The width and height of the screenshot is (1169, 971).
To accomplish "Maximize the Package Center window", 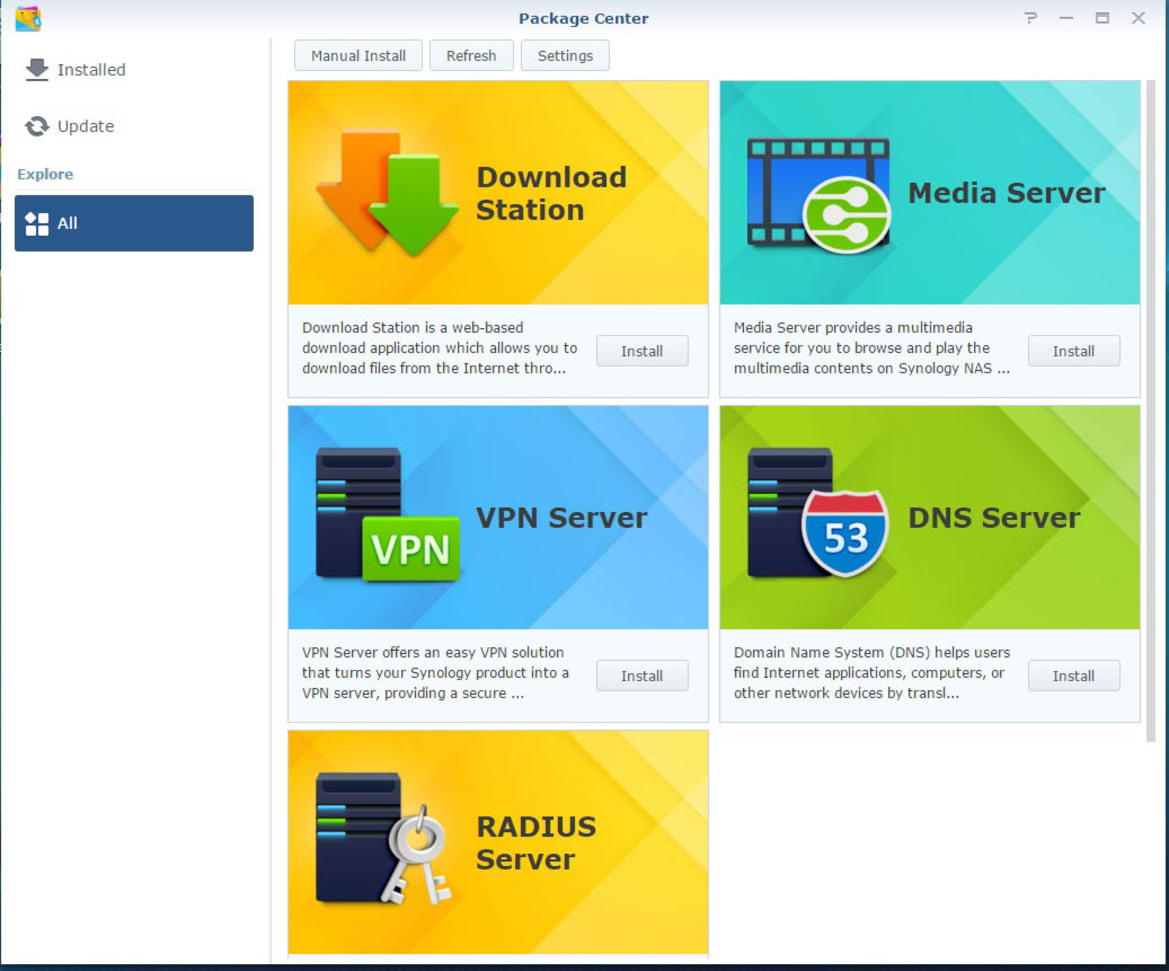I will (1102, 18).
